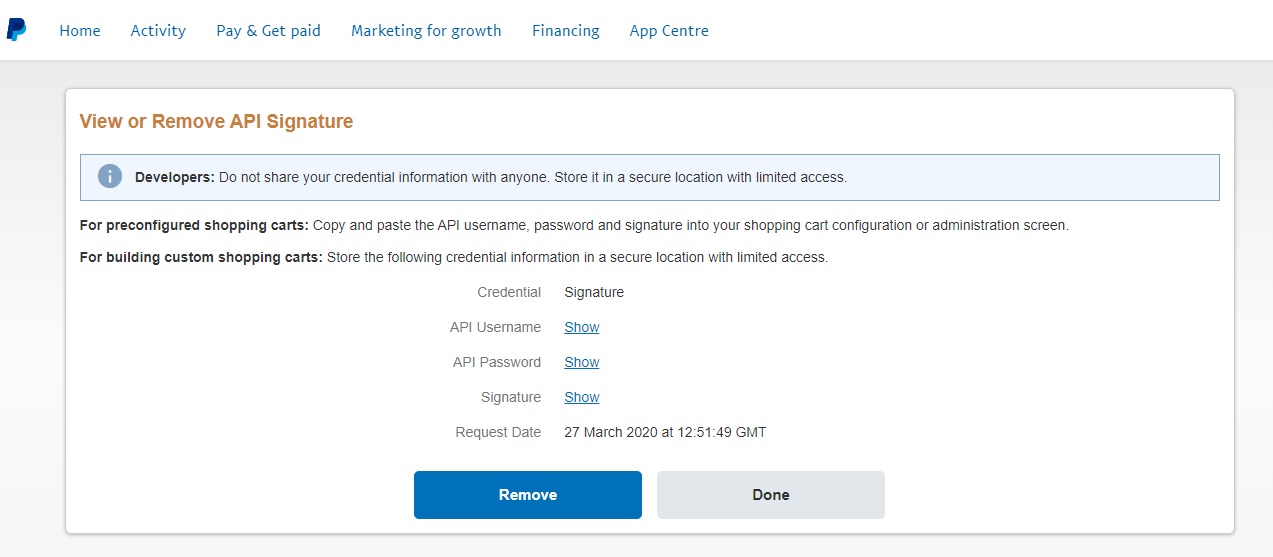Click the PayPal logo icon

(16, 30)
